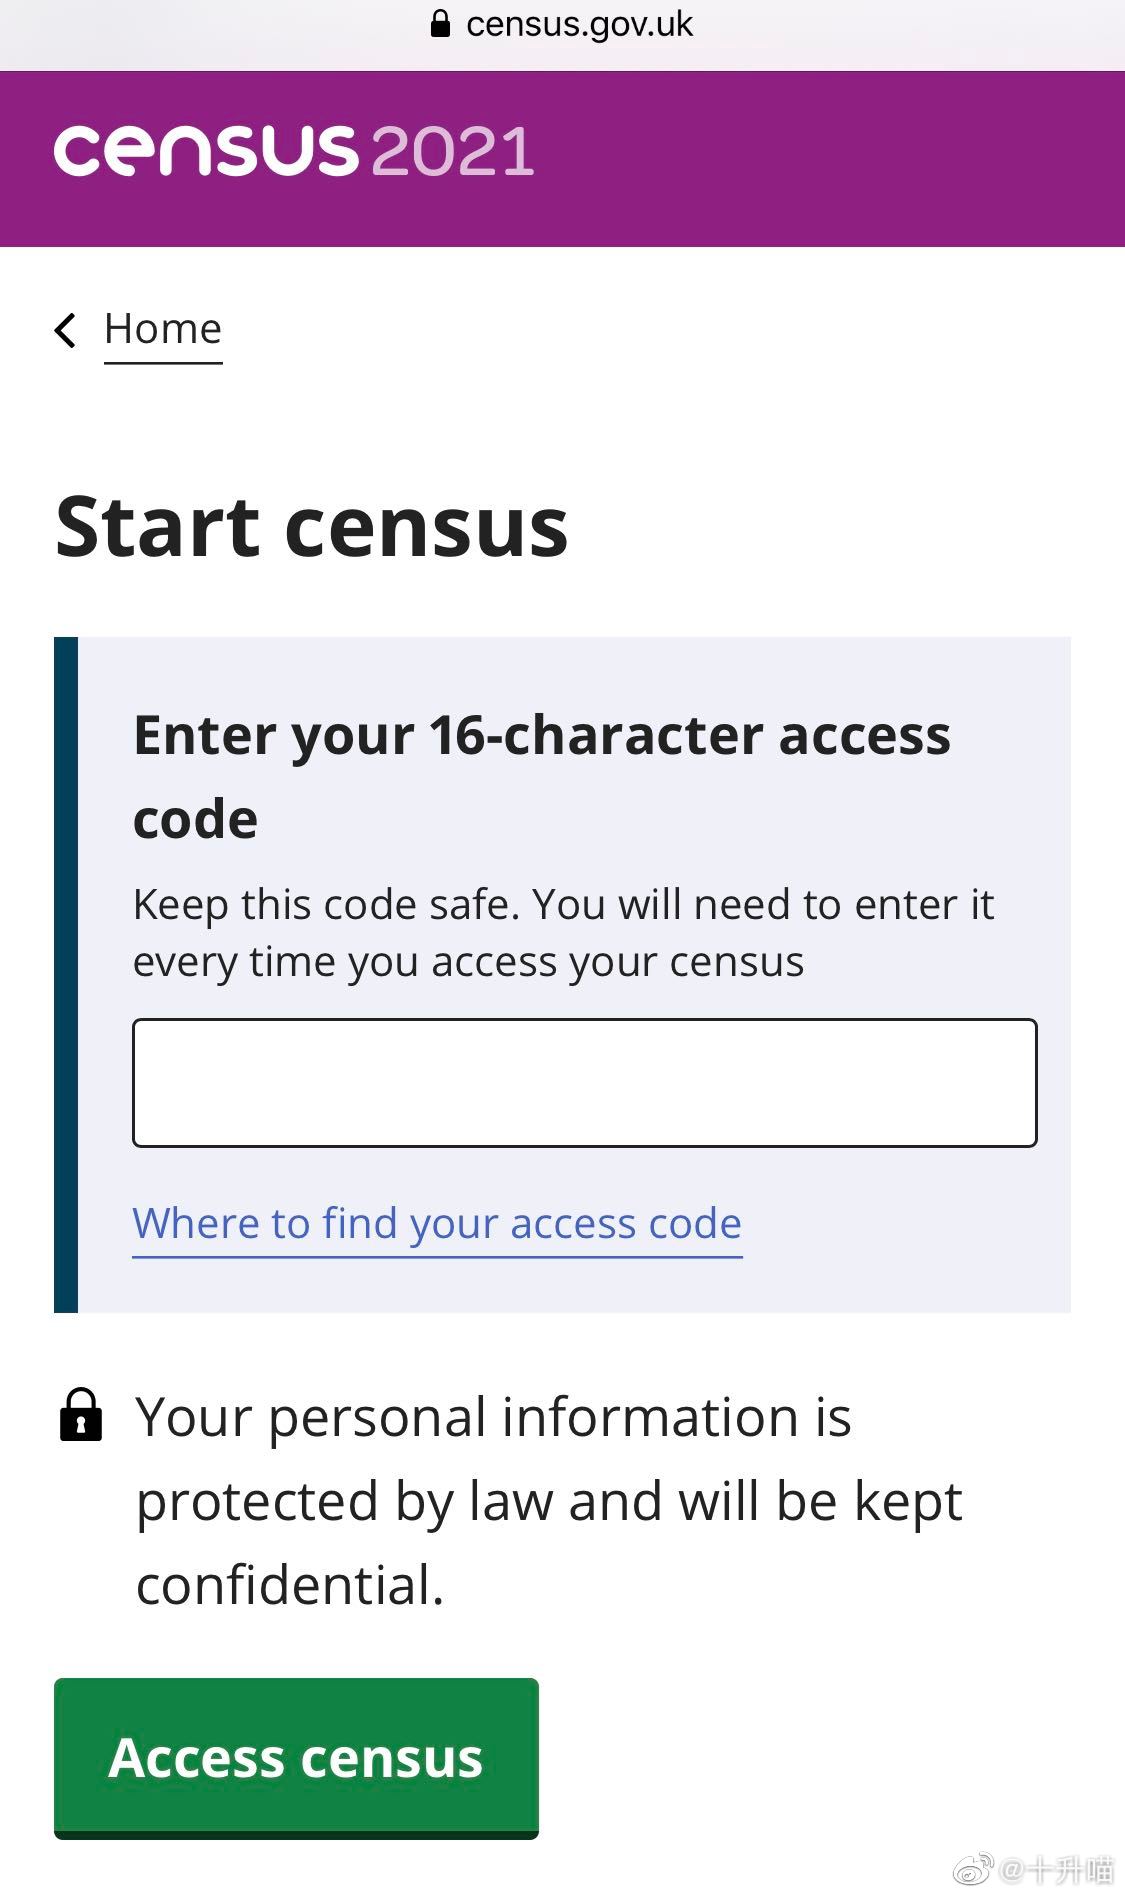The width and height of the screenshot is (1125, 1897).
Task: Click the green Access census button
Action: pos(296,1756)
